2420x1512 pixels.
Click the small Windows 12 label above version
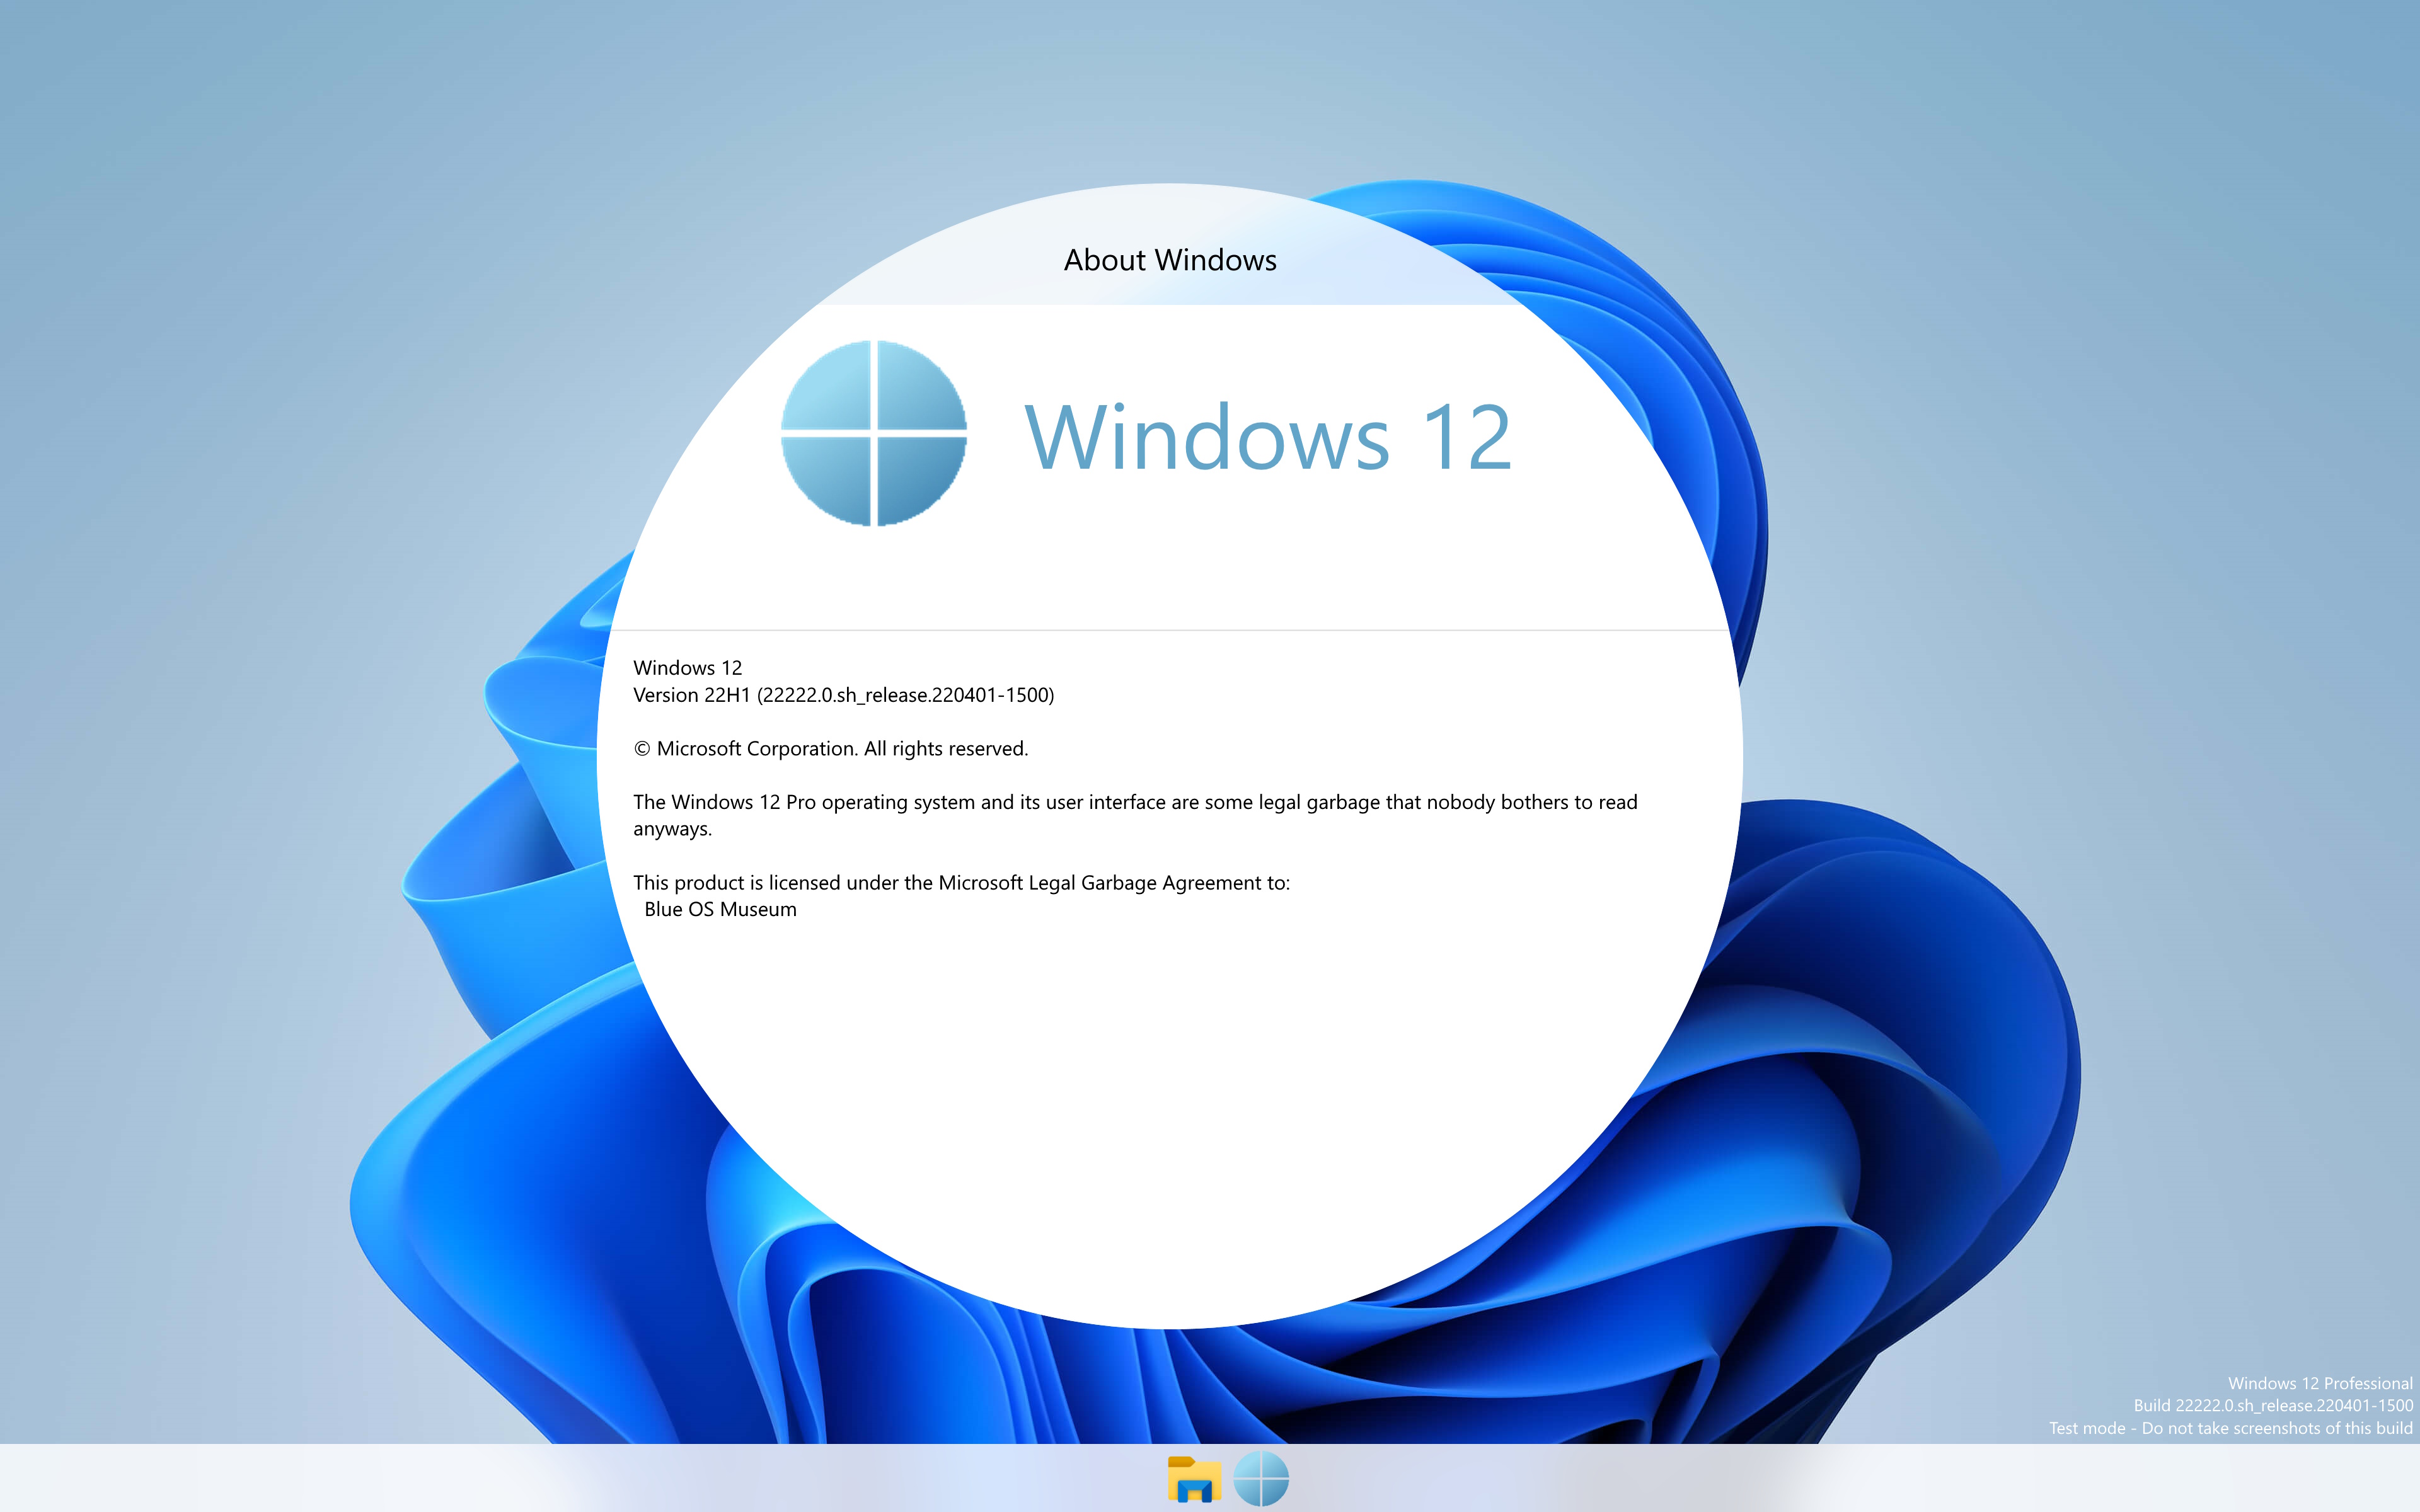click(687, 668)
